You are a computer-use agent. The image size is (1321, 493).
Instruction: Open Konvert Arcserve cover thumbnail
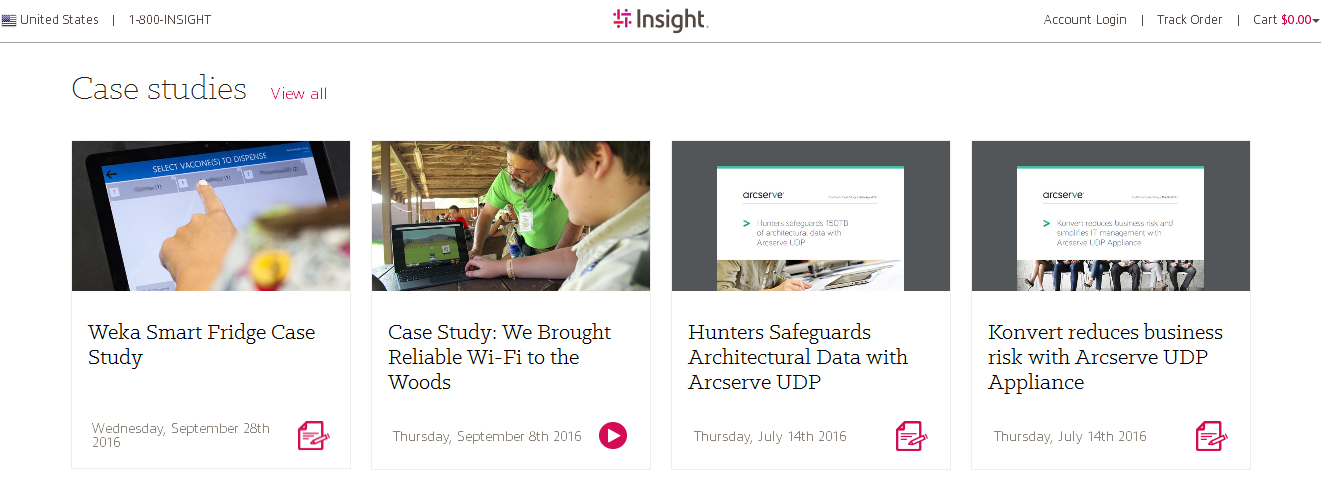click(1111, 216)
